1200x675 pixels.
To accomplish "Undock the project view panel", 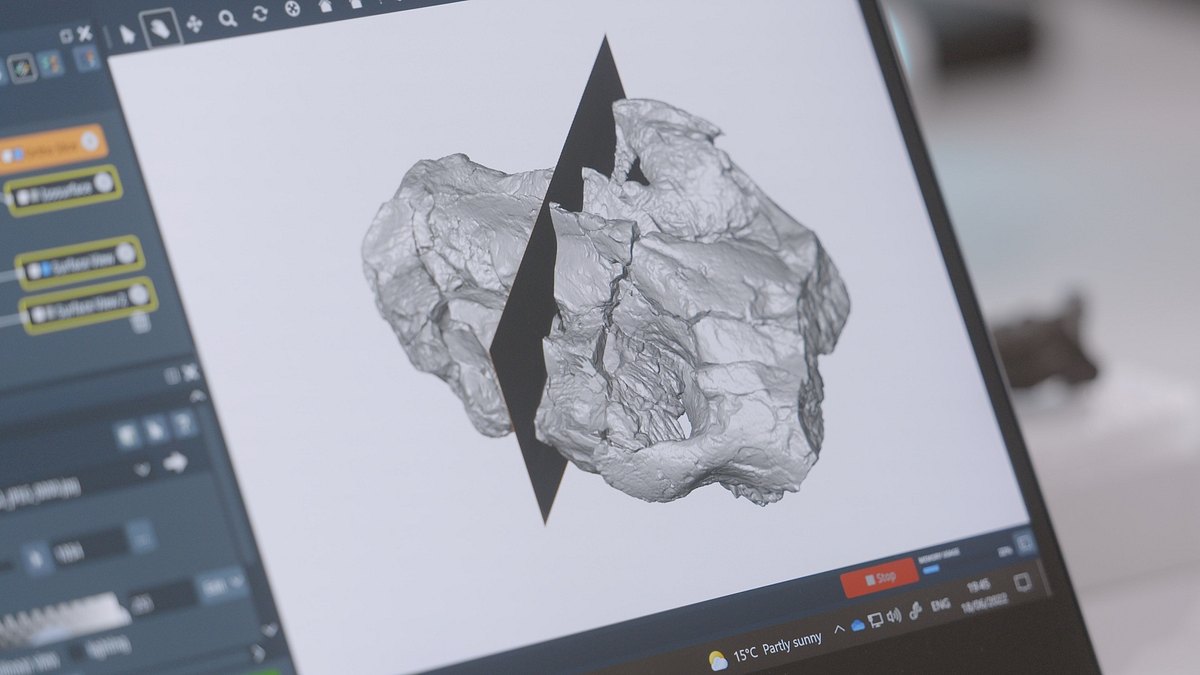I will pos(65,37).
